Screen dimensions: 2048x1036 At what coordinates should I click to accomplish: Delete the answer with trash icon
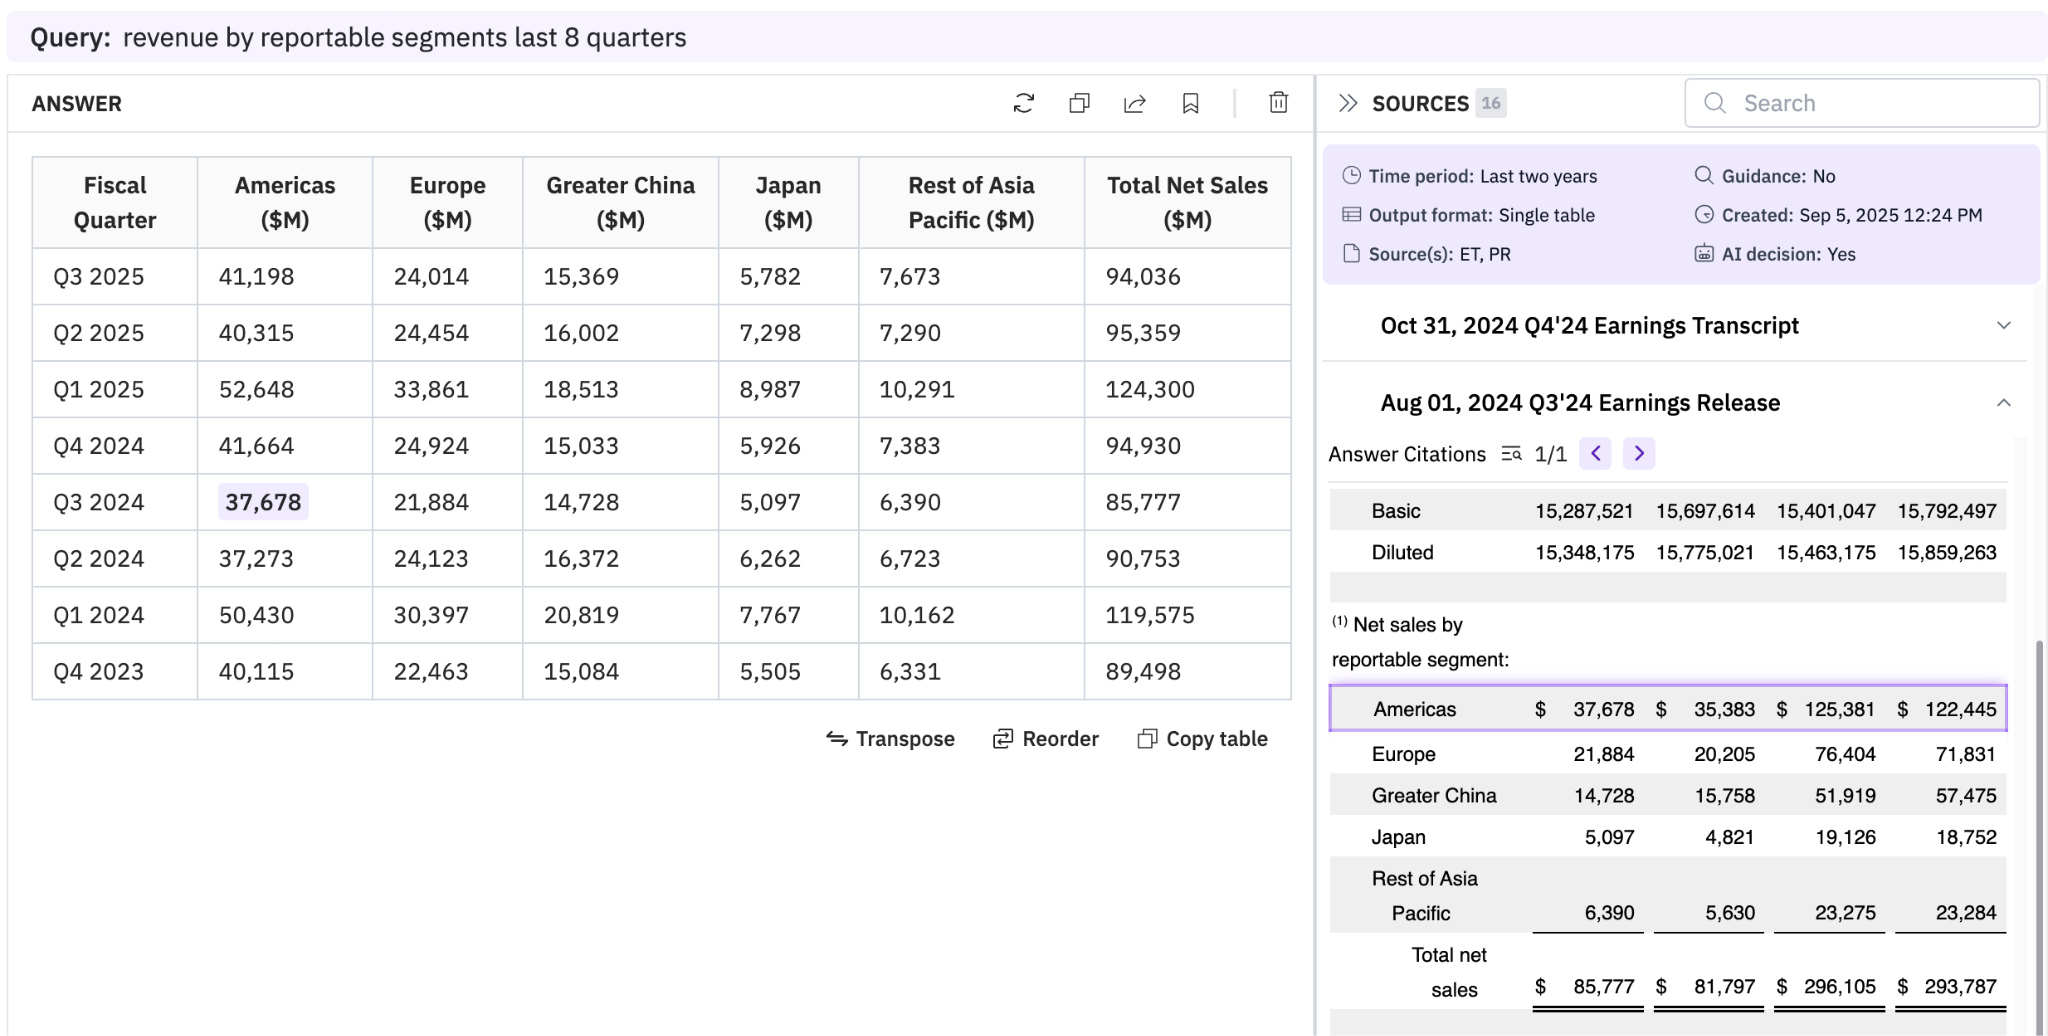(1278, 103)
